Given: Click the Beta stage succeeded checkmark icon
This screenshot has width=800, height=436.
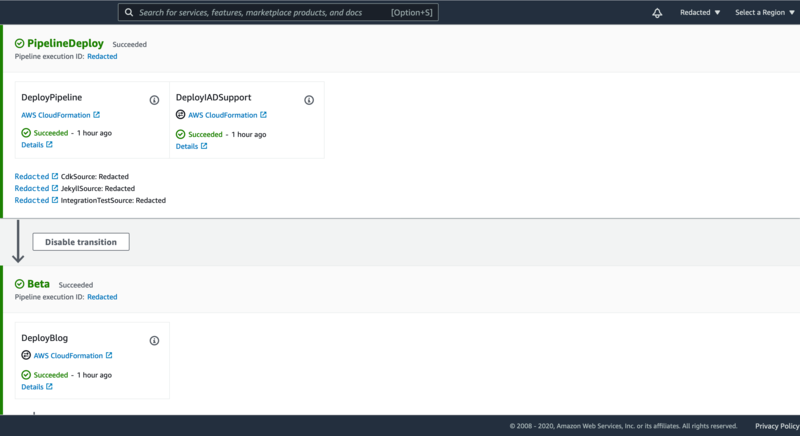Looking at the screenshot, I should [19, 284].
